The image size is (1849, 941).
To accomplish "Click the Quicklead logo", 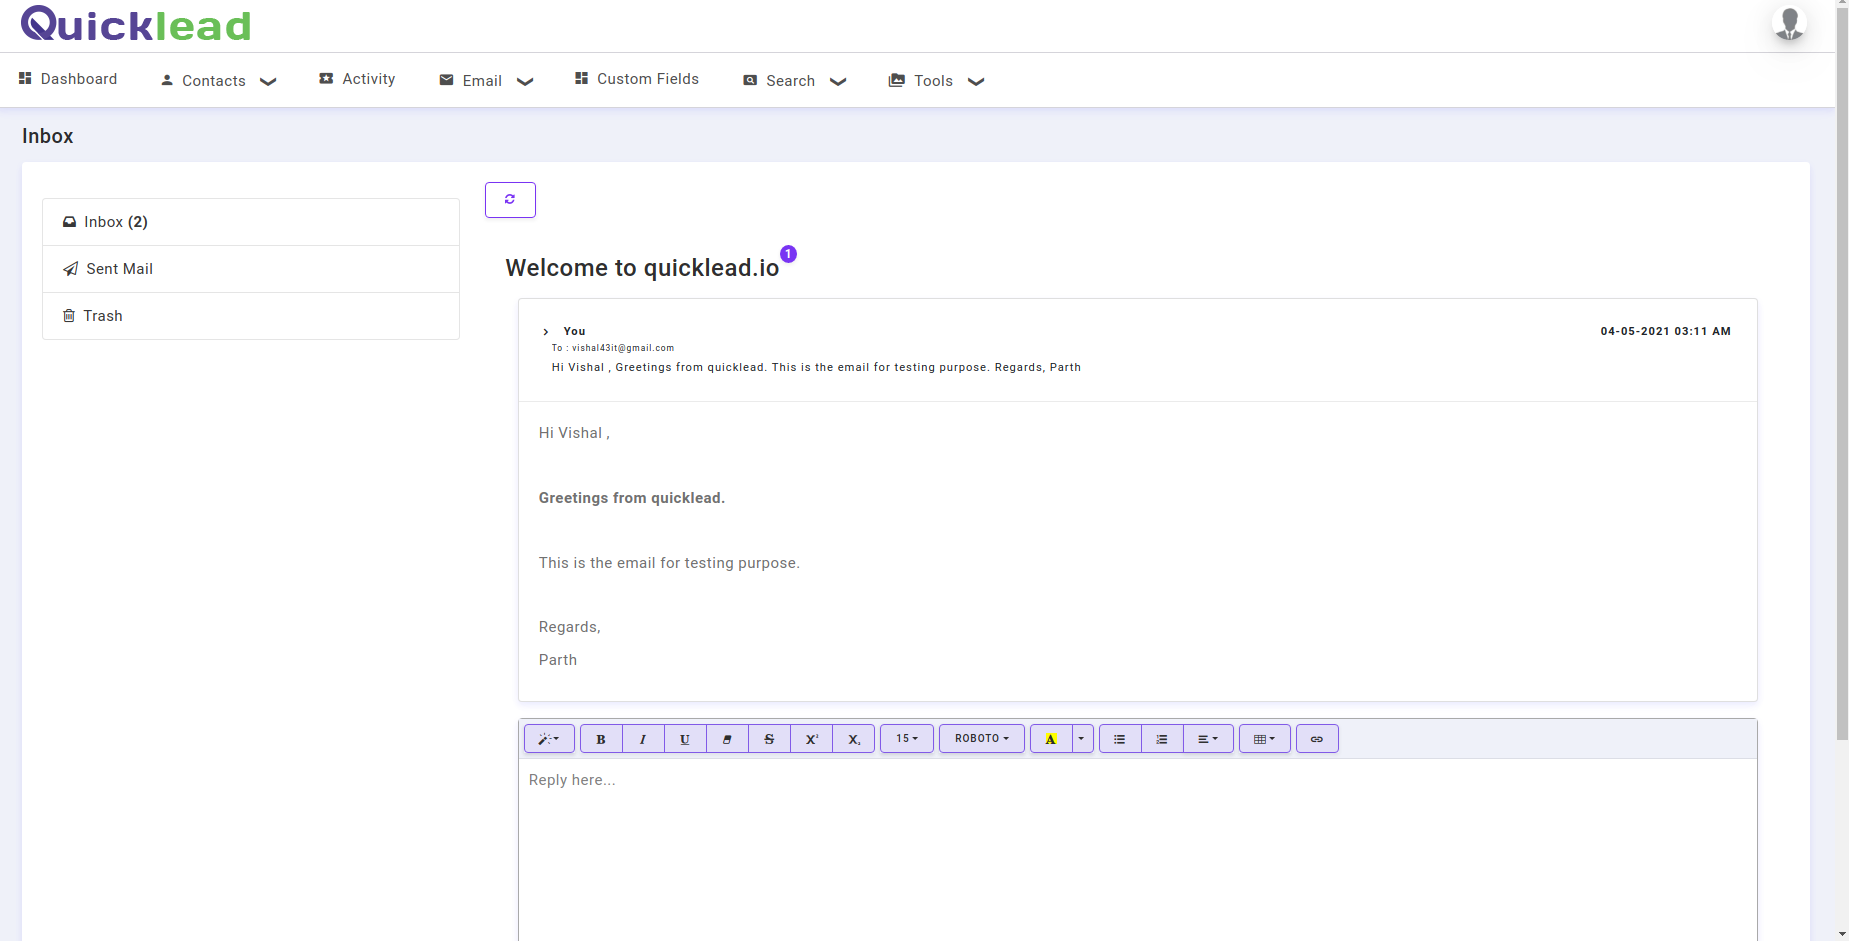I will (x=136, y=24).
